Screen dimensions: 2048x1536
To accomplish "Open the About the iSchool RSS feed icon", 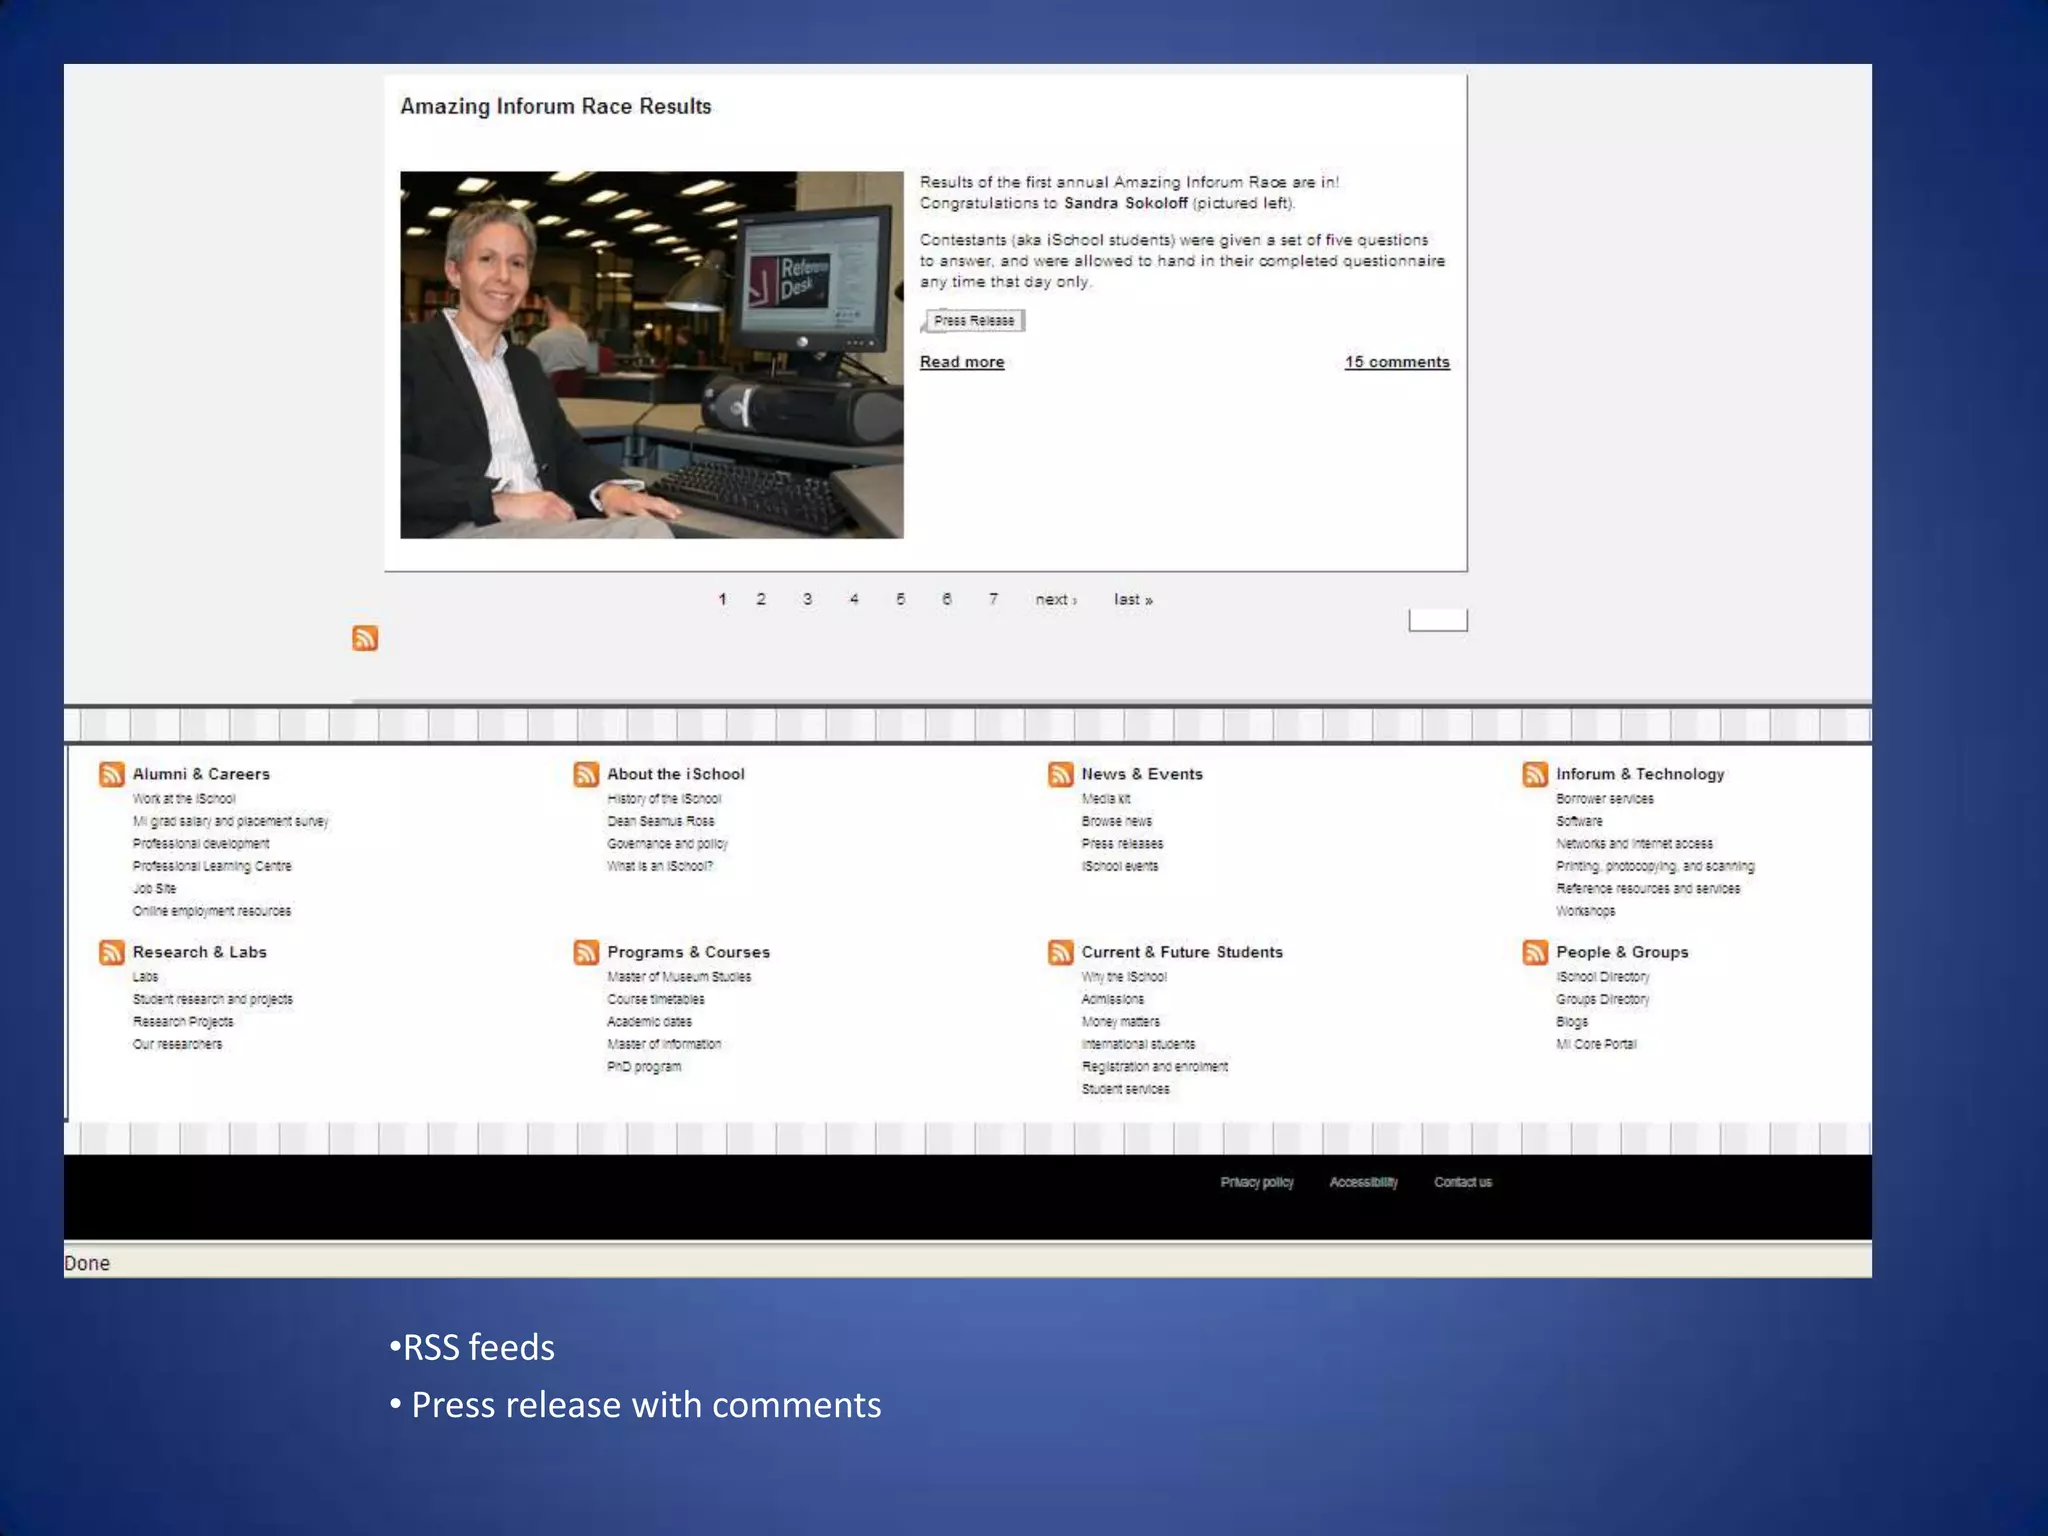I will [586, 774].
